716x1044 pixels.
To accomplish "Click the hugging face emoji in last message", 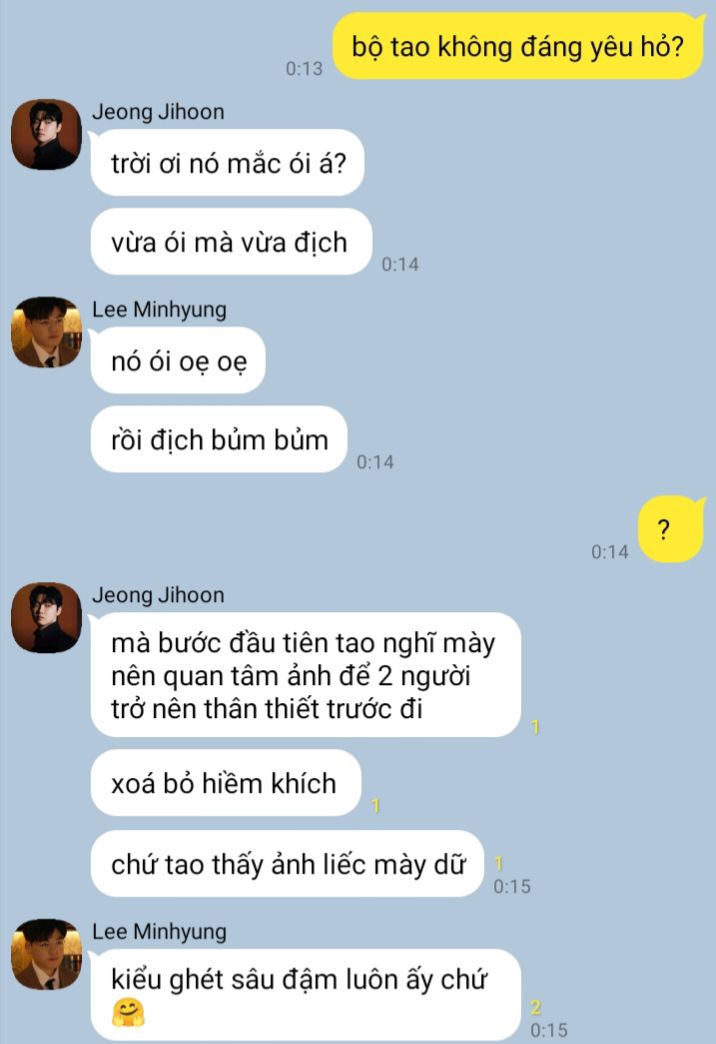I will tap(128, 1012).
